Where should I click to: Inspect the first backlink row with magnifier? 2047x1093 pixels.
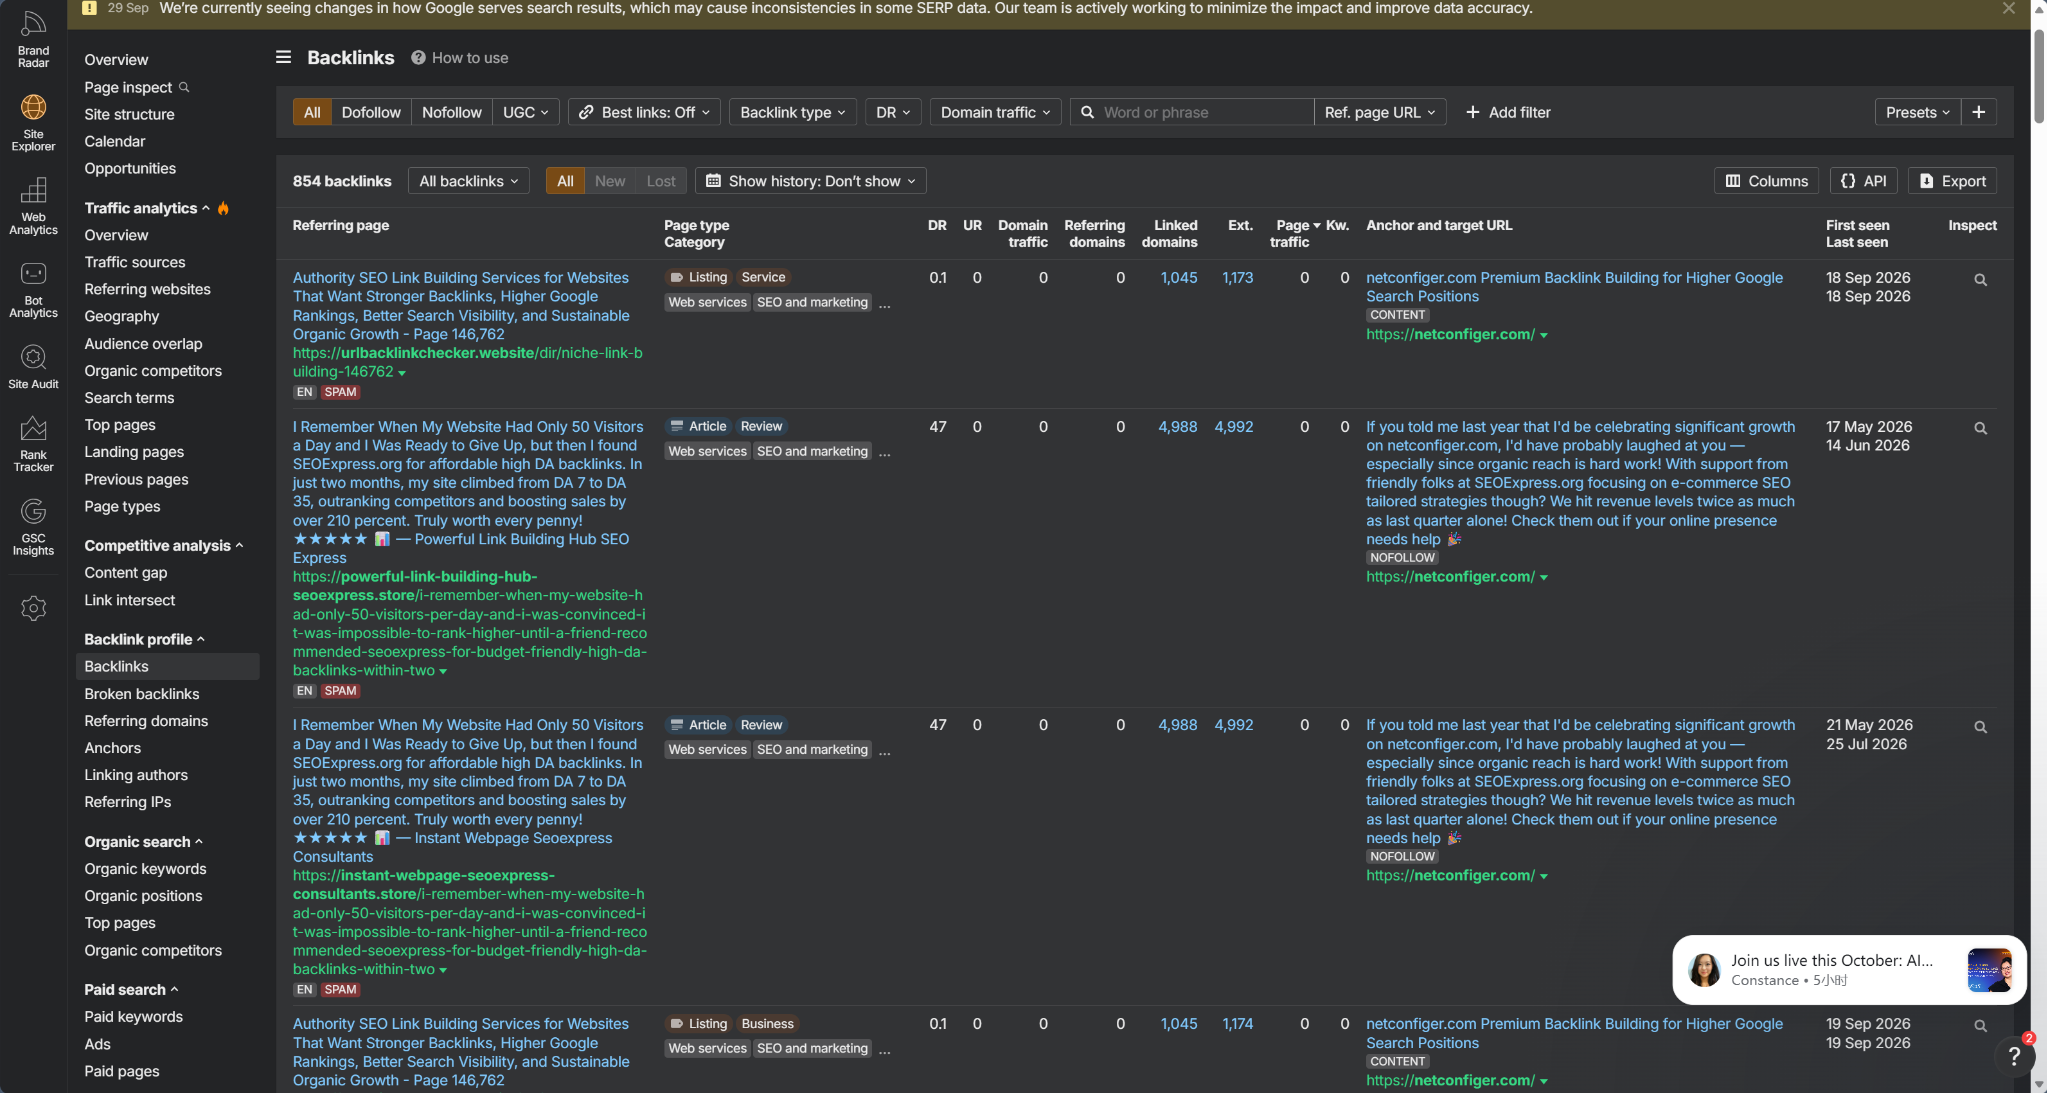point(1980,280)
